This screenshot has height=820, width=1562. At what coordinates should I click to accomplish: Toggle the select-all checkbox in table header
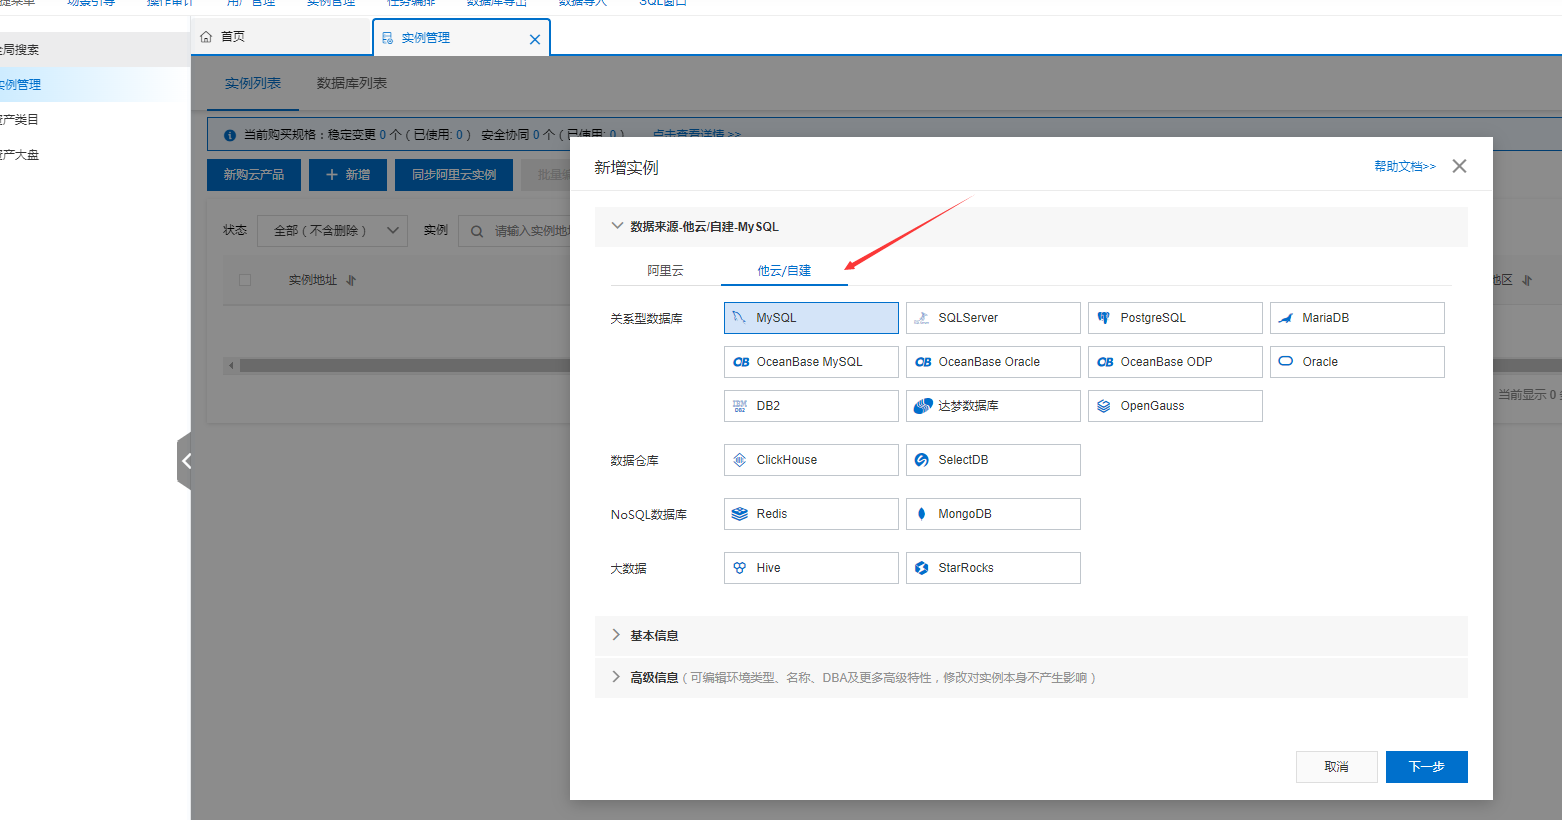245,280
